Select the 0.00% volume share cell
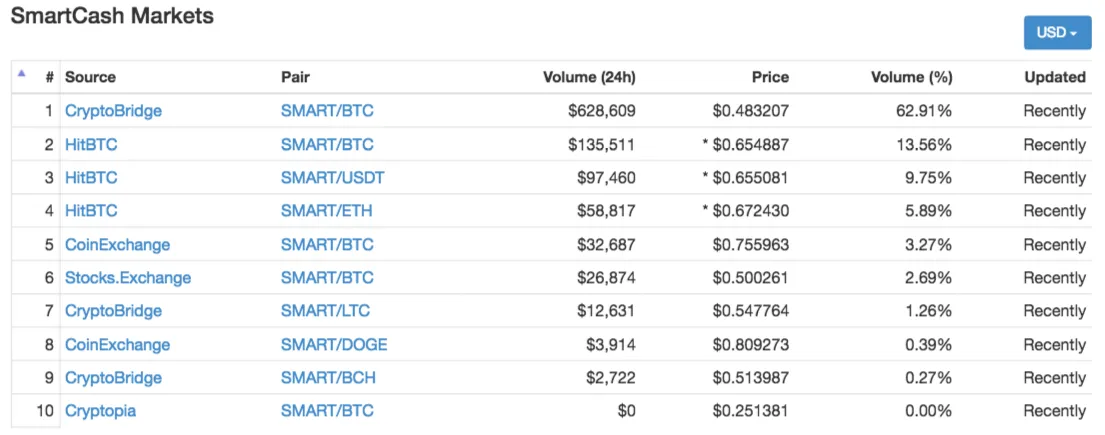 [928, 411]
